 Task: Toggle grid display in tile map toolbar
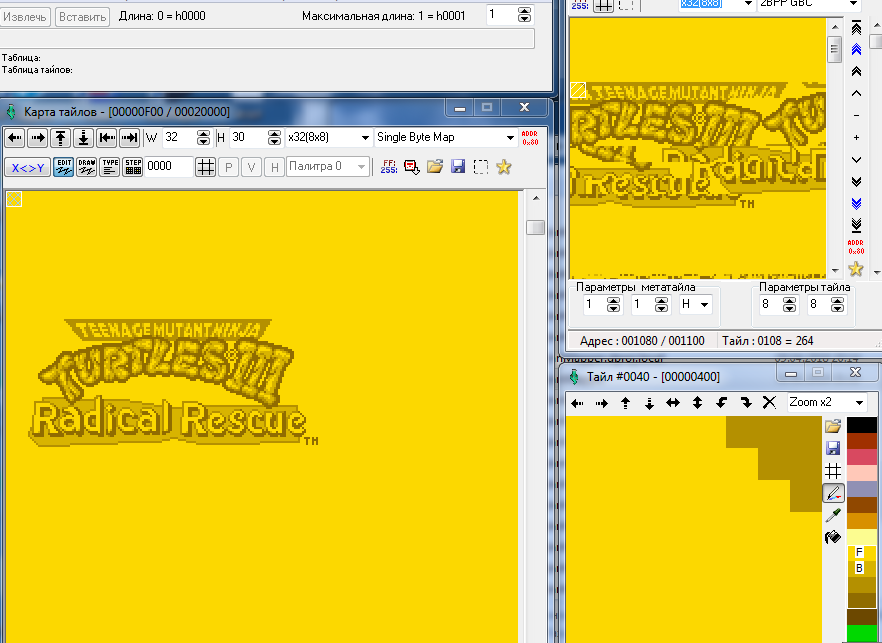tap(205, 168)
